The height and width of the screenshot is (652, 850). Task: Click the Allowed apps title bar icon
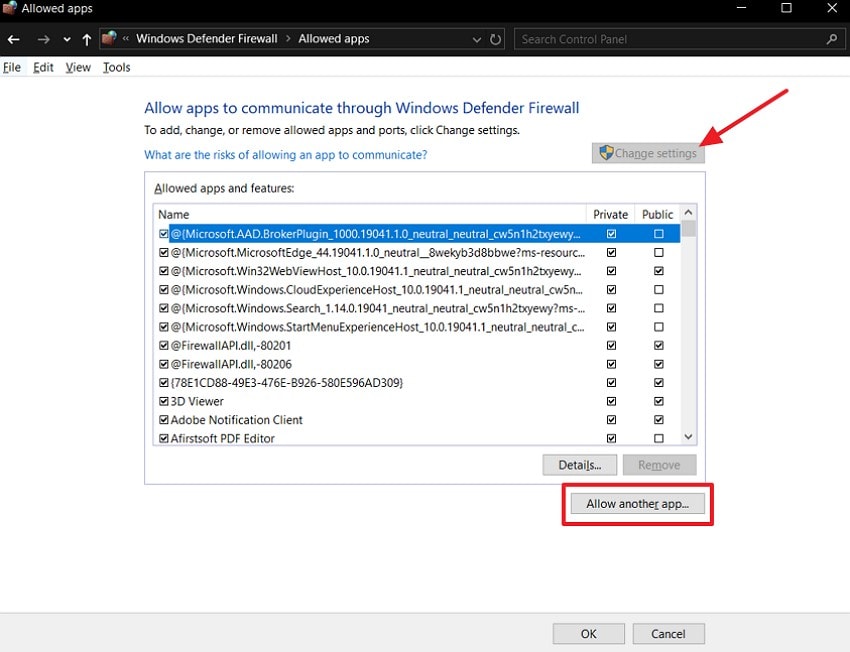10,8
